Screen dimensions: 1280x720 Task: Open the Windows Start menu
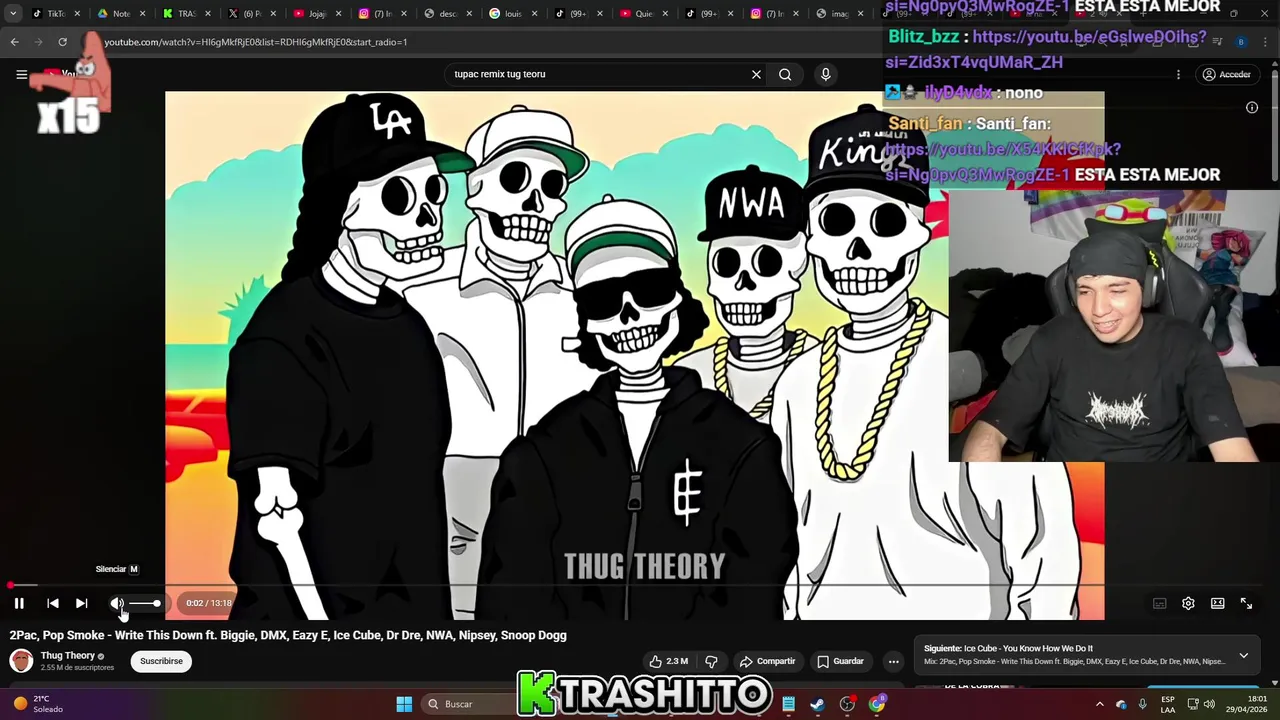pyautogui.click(x=404, y=704)
